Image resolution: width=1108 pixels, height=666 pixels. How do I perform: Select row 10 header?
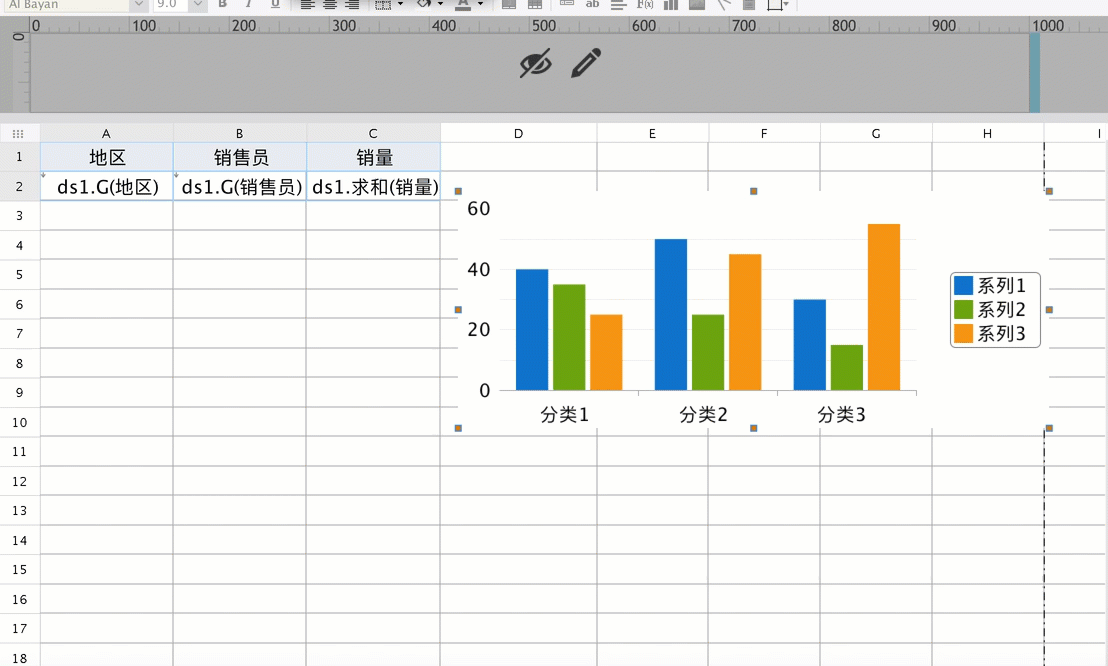[x=19, y=422]
